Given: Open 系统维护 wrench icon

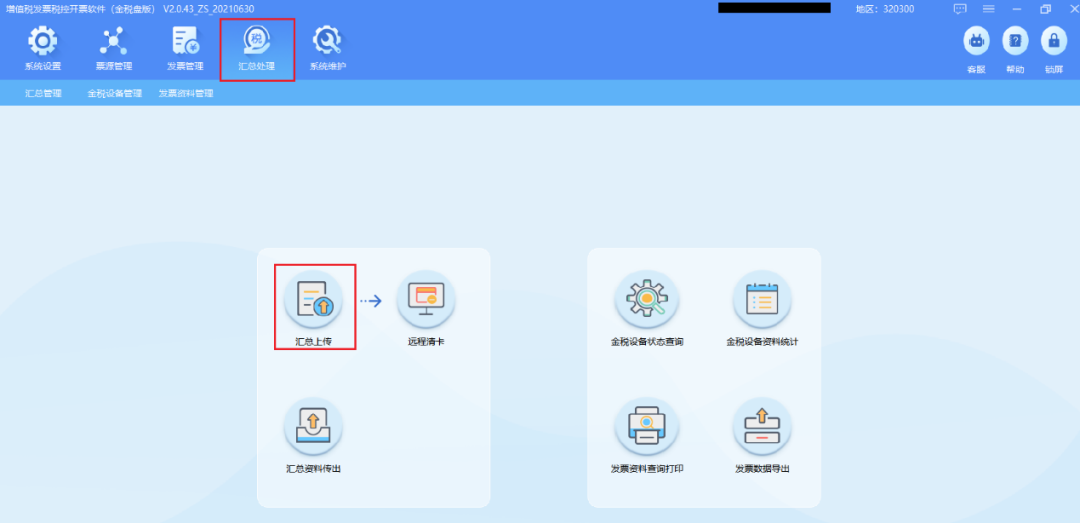Looking at the screenshot, I should (327, 41).
